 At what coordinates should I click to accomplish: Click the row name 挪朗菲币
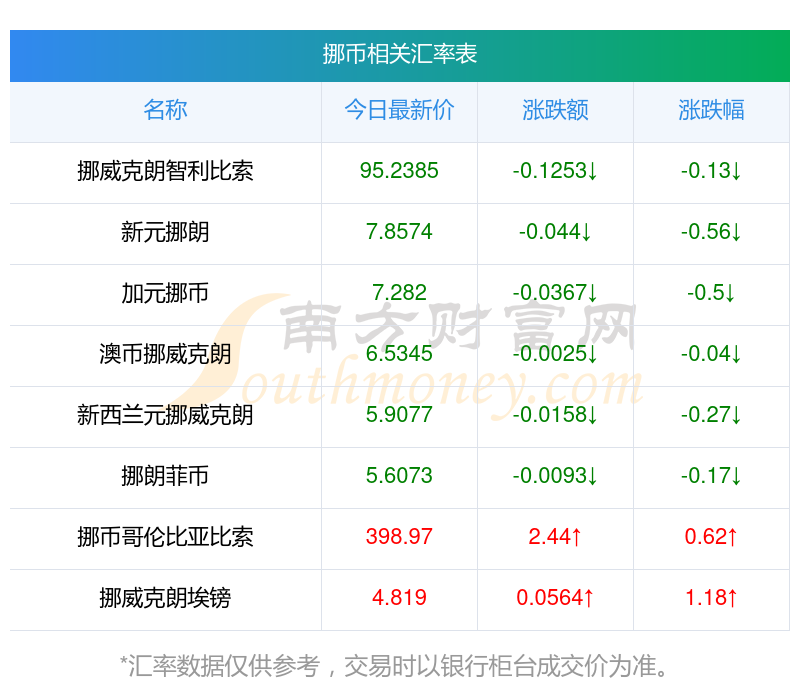point(165,476)
